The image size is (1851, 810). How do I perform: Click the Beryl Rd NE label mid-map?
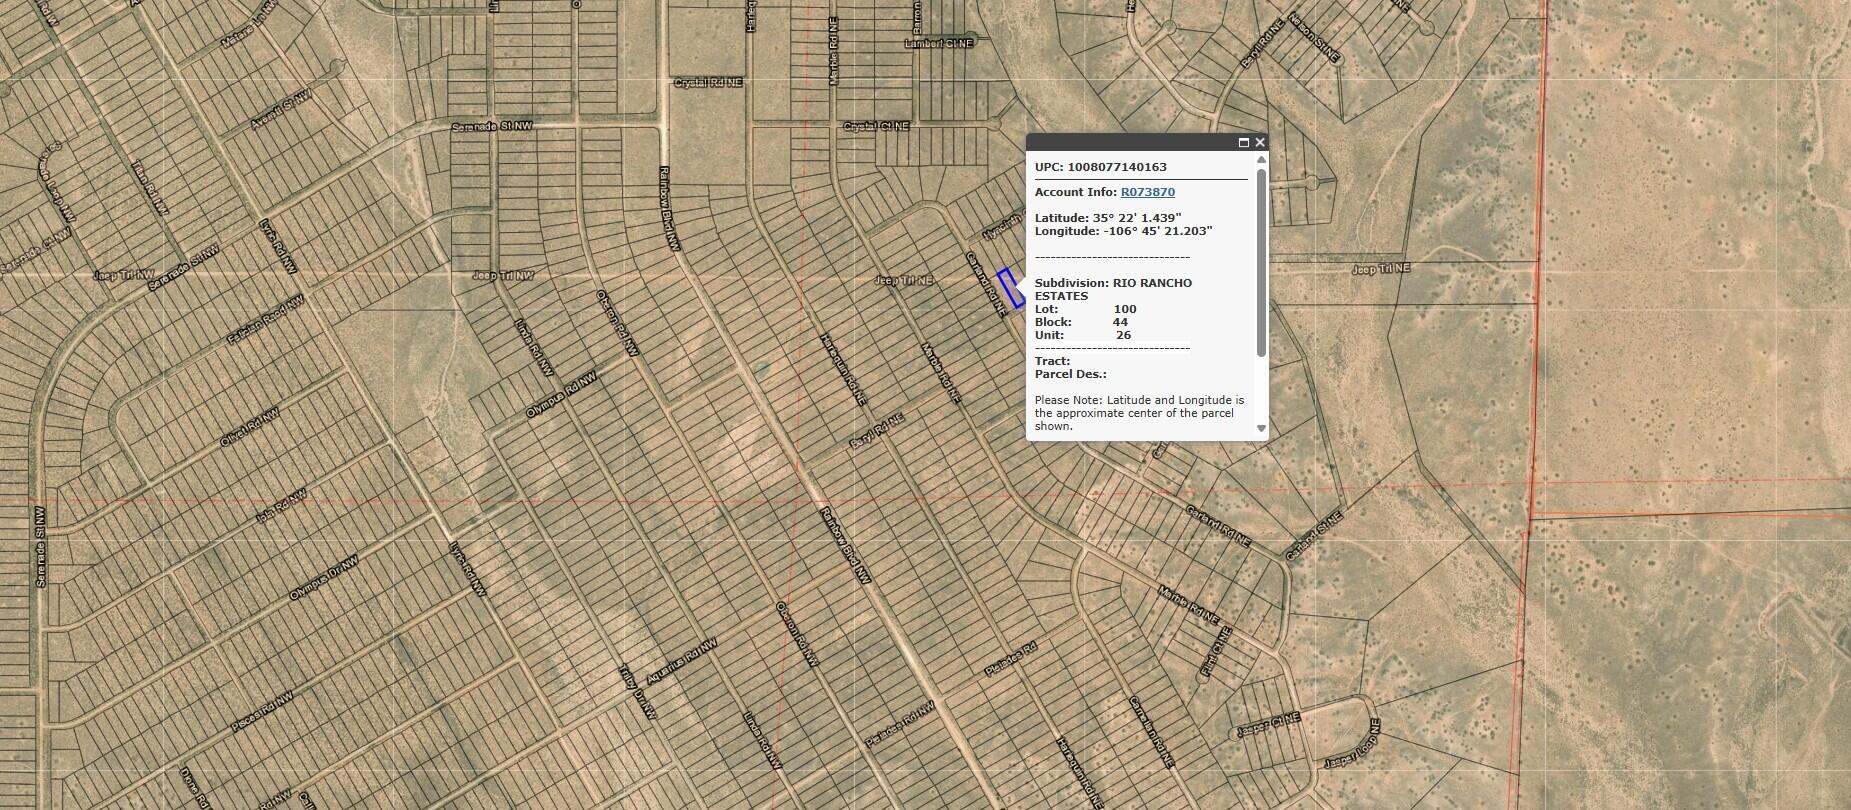[876, 430]
